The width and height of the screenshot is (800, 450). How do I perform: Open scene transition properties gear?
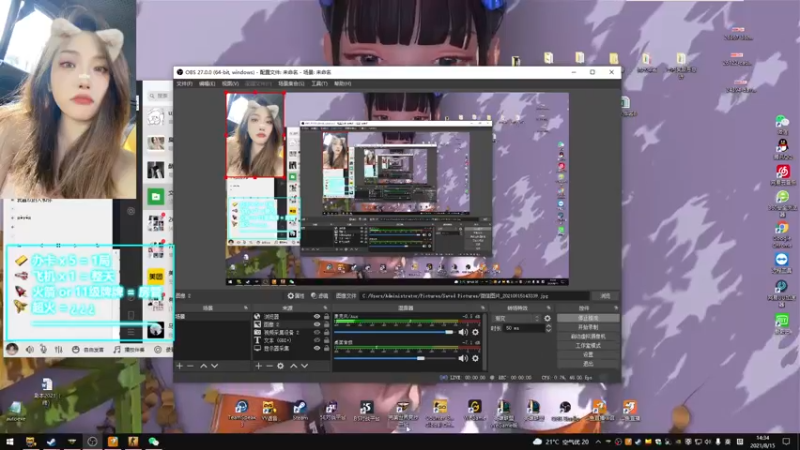point(547,318)
